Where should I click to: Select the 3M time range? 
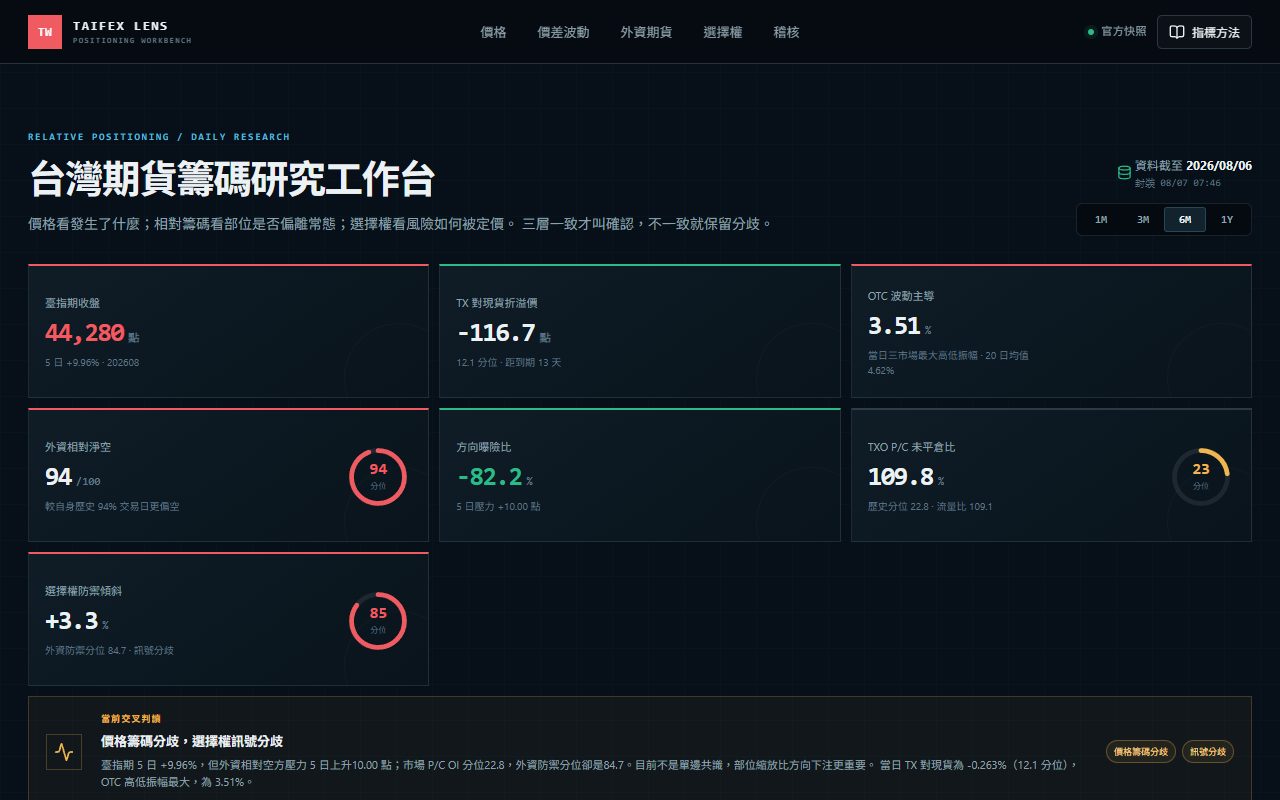click(x=1143, y=220)
